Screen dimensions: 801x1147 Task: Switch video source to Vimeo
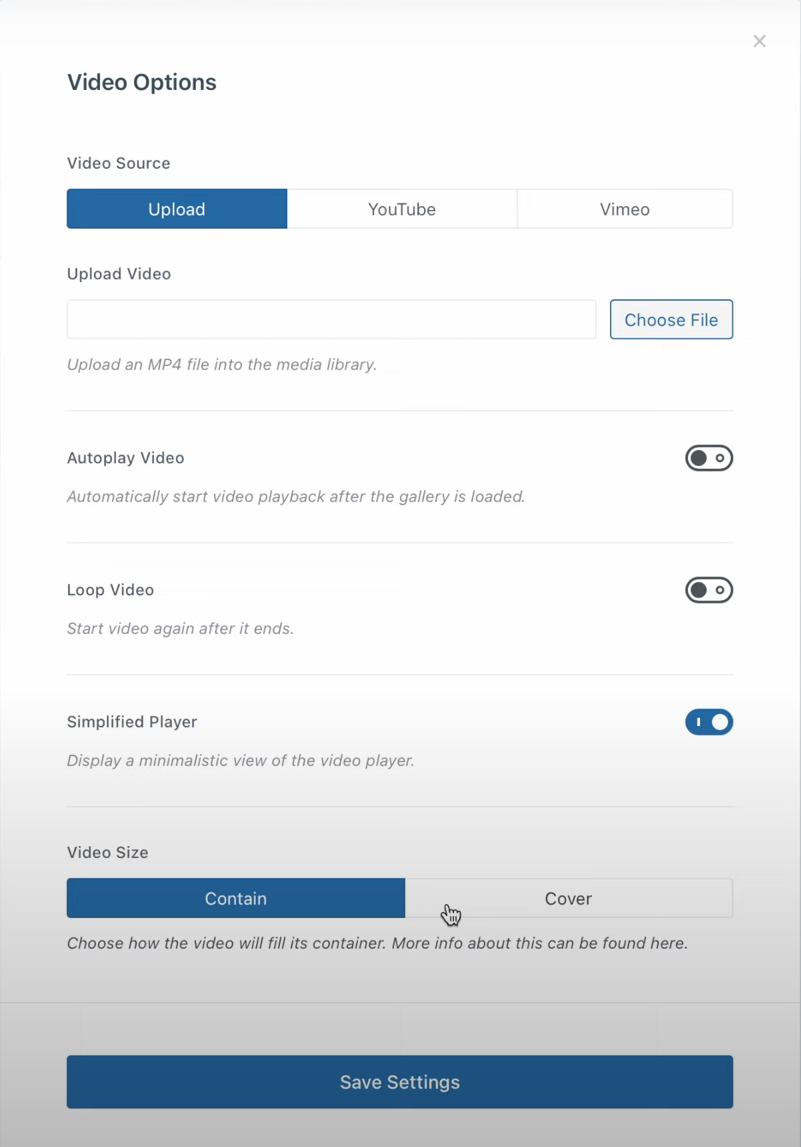pos(624,209)
